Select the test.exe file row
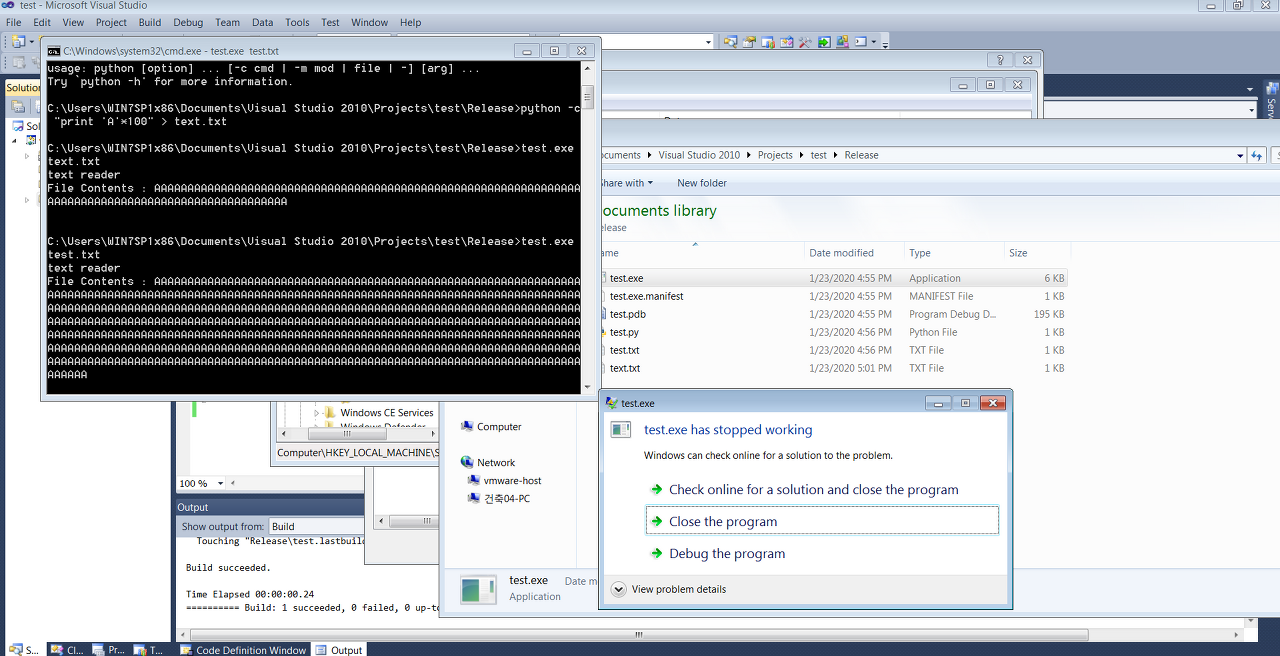This screenshot has width=1280, height=656. tap(835, 278)
